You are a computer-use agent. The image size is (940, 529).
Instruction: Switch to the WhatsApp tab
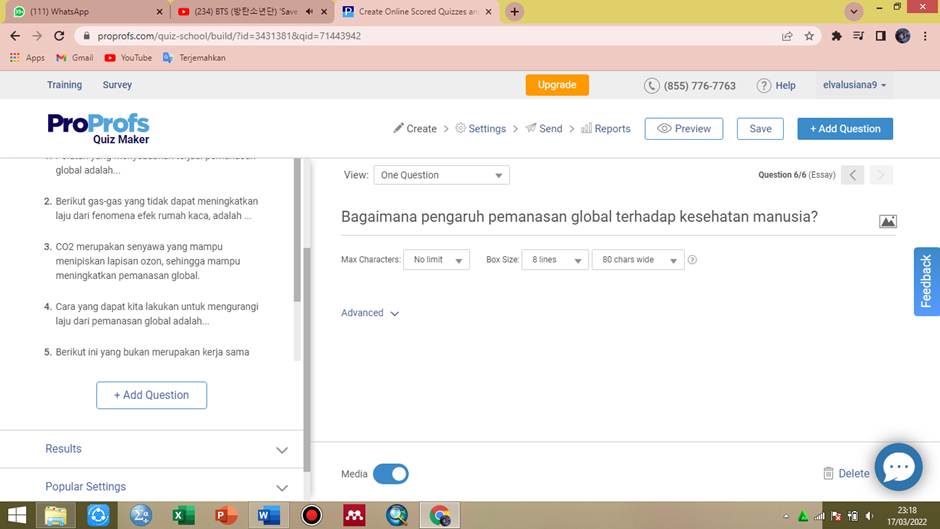coord(89,11)
